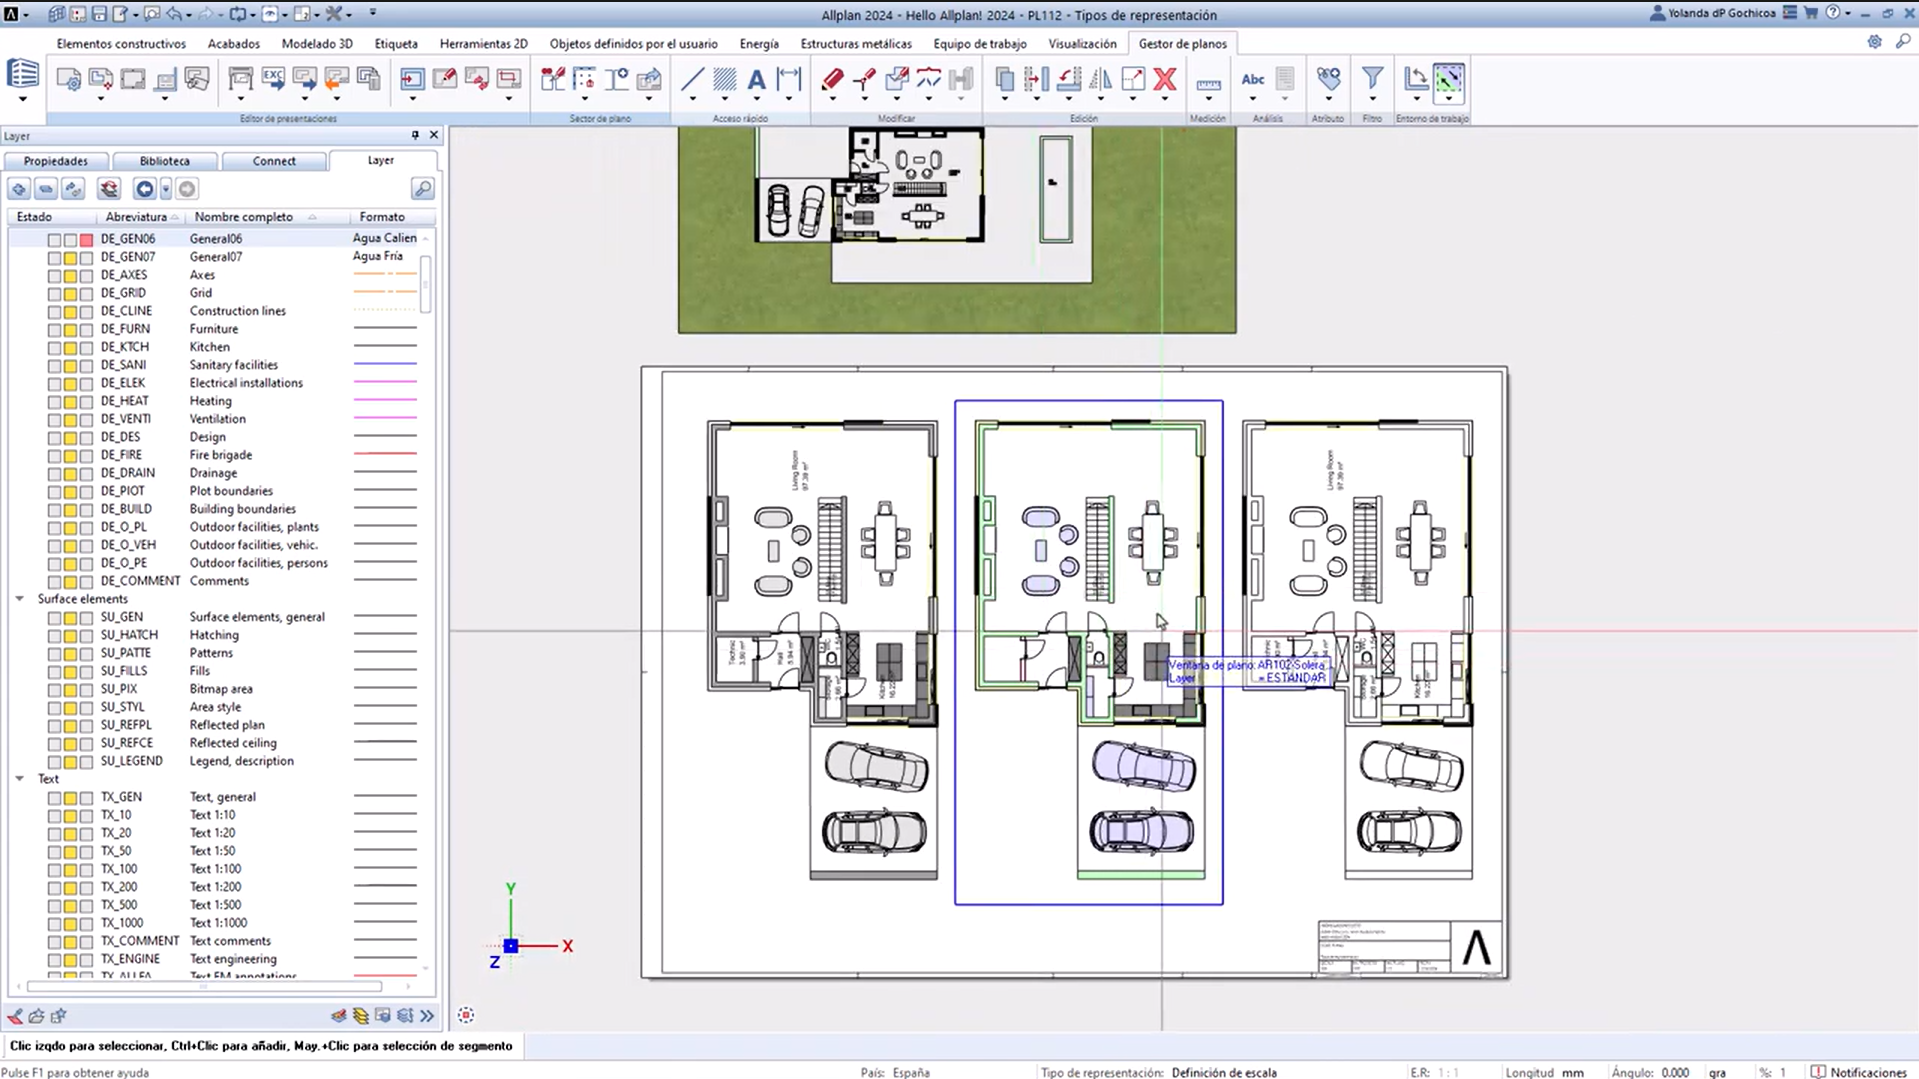Toggle the state checkbox for DE_FURN layer
Viewport: 1919px width, 1079px height.
(x=54, y=329)
